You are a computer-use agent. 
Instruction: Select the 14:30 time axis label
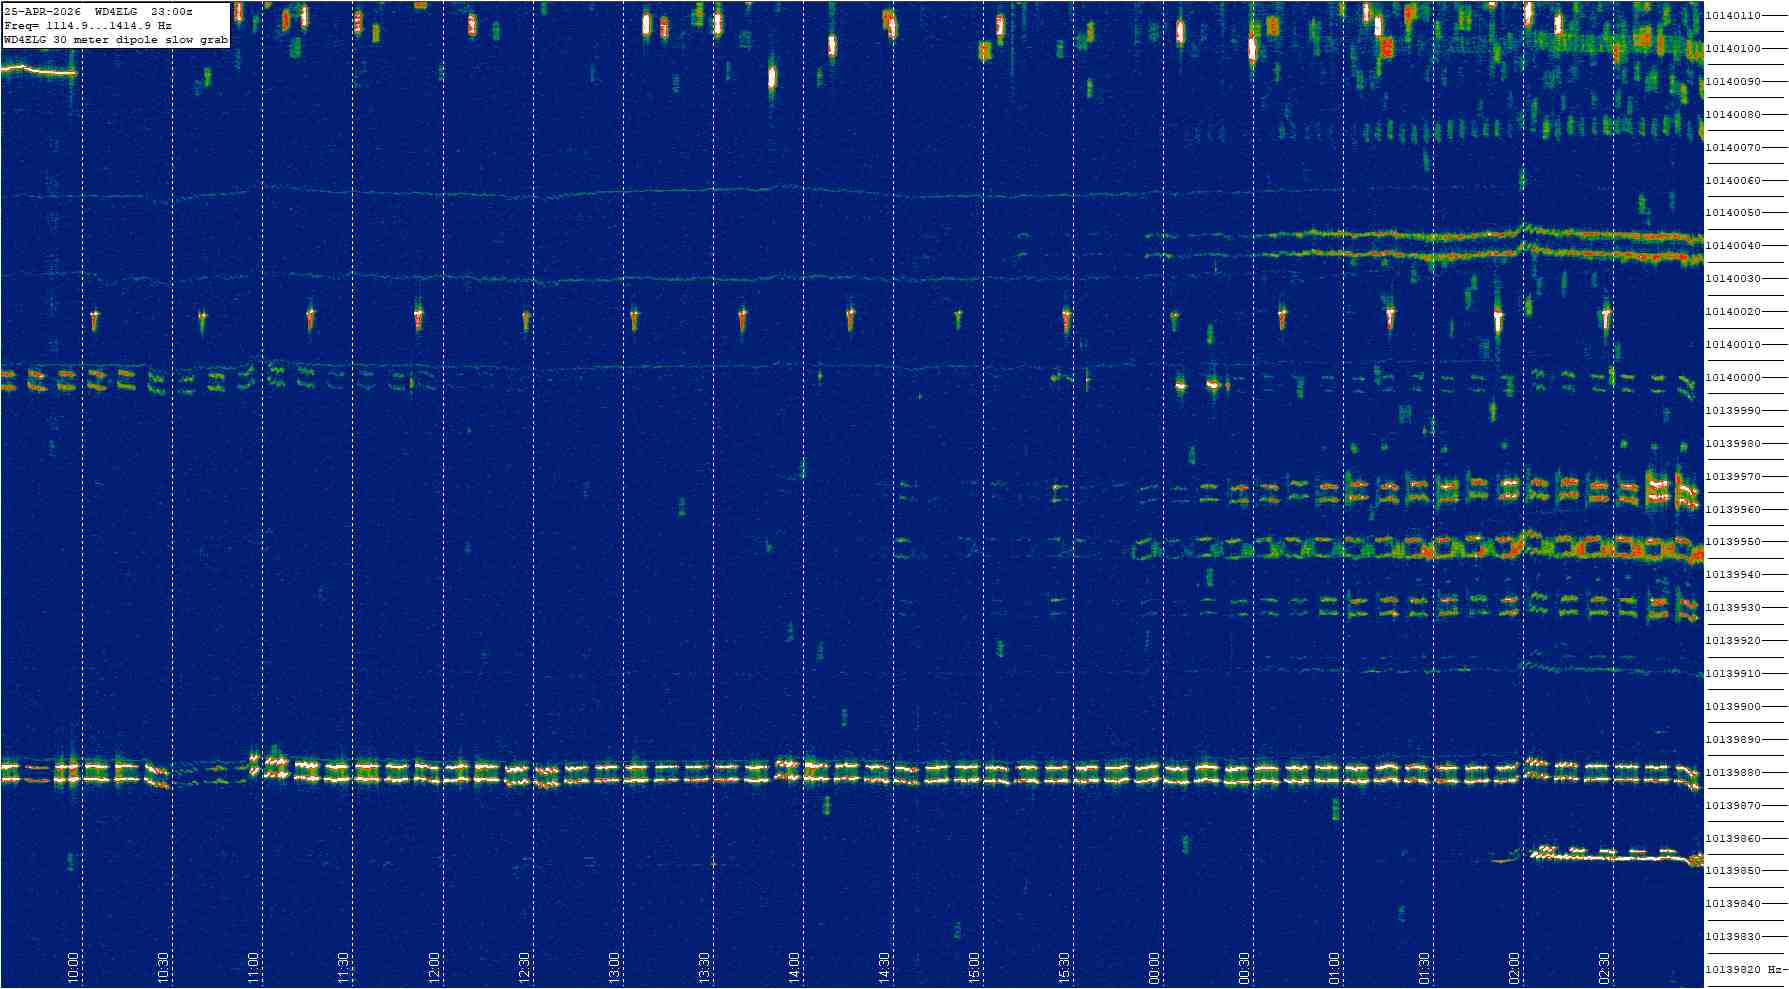point(883,967)
